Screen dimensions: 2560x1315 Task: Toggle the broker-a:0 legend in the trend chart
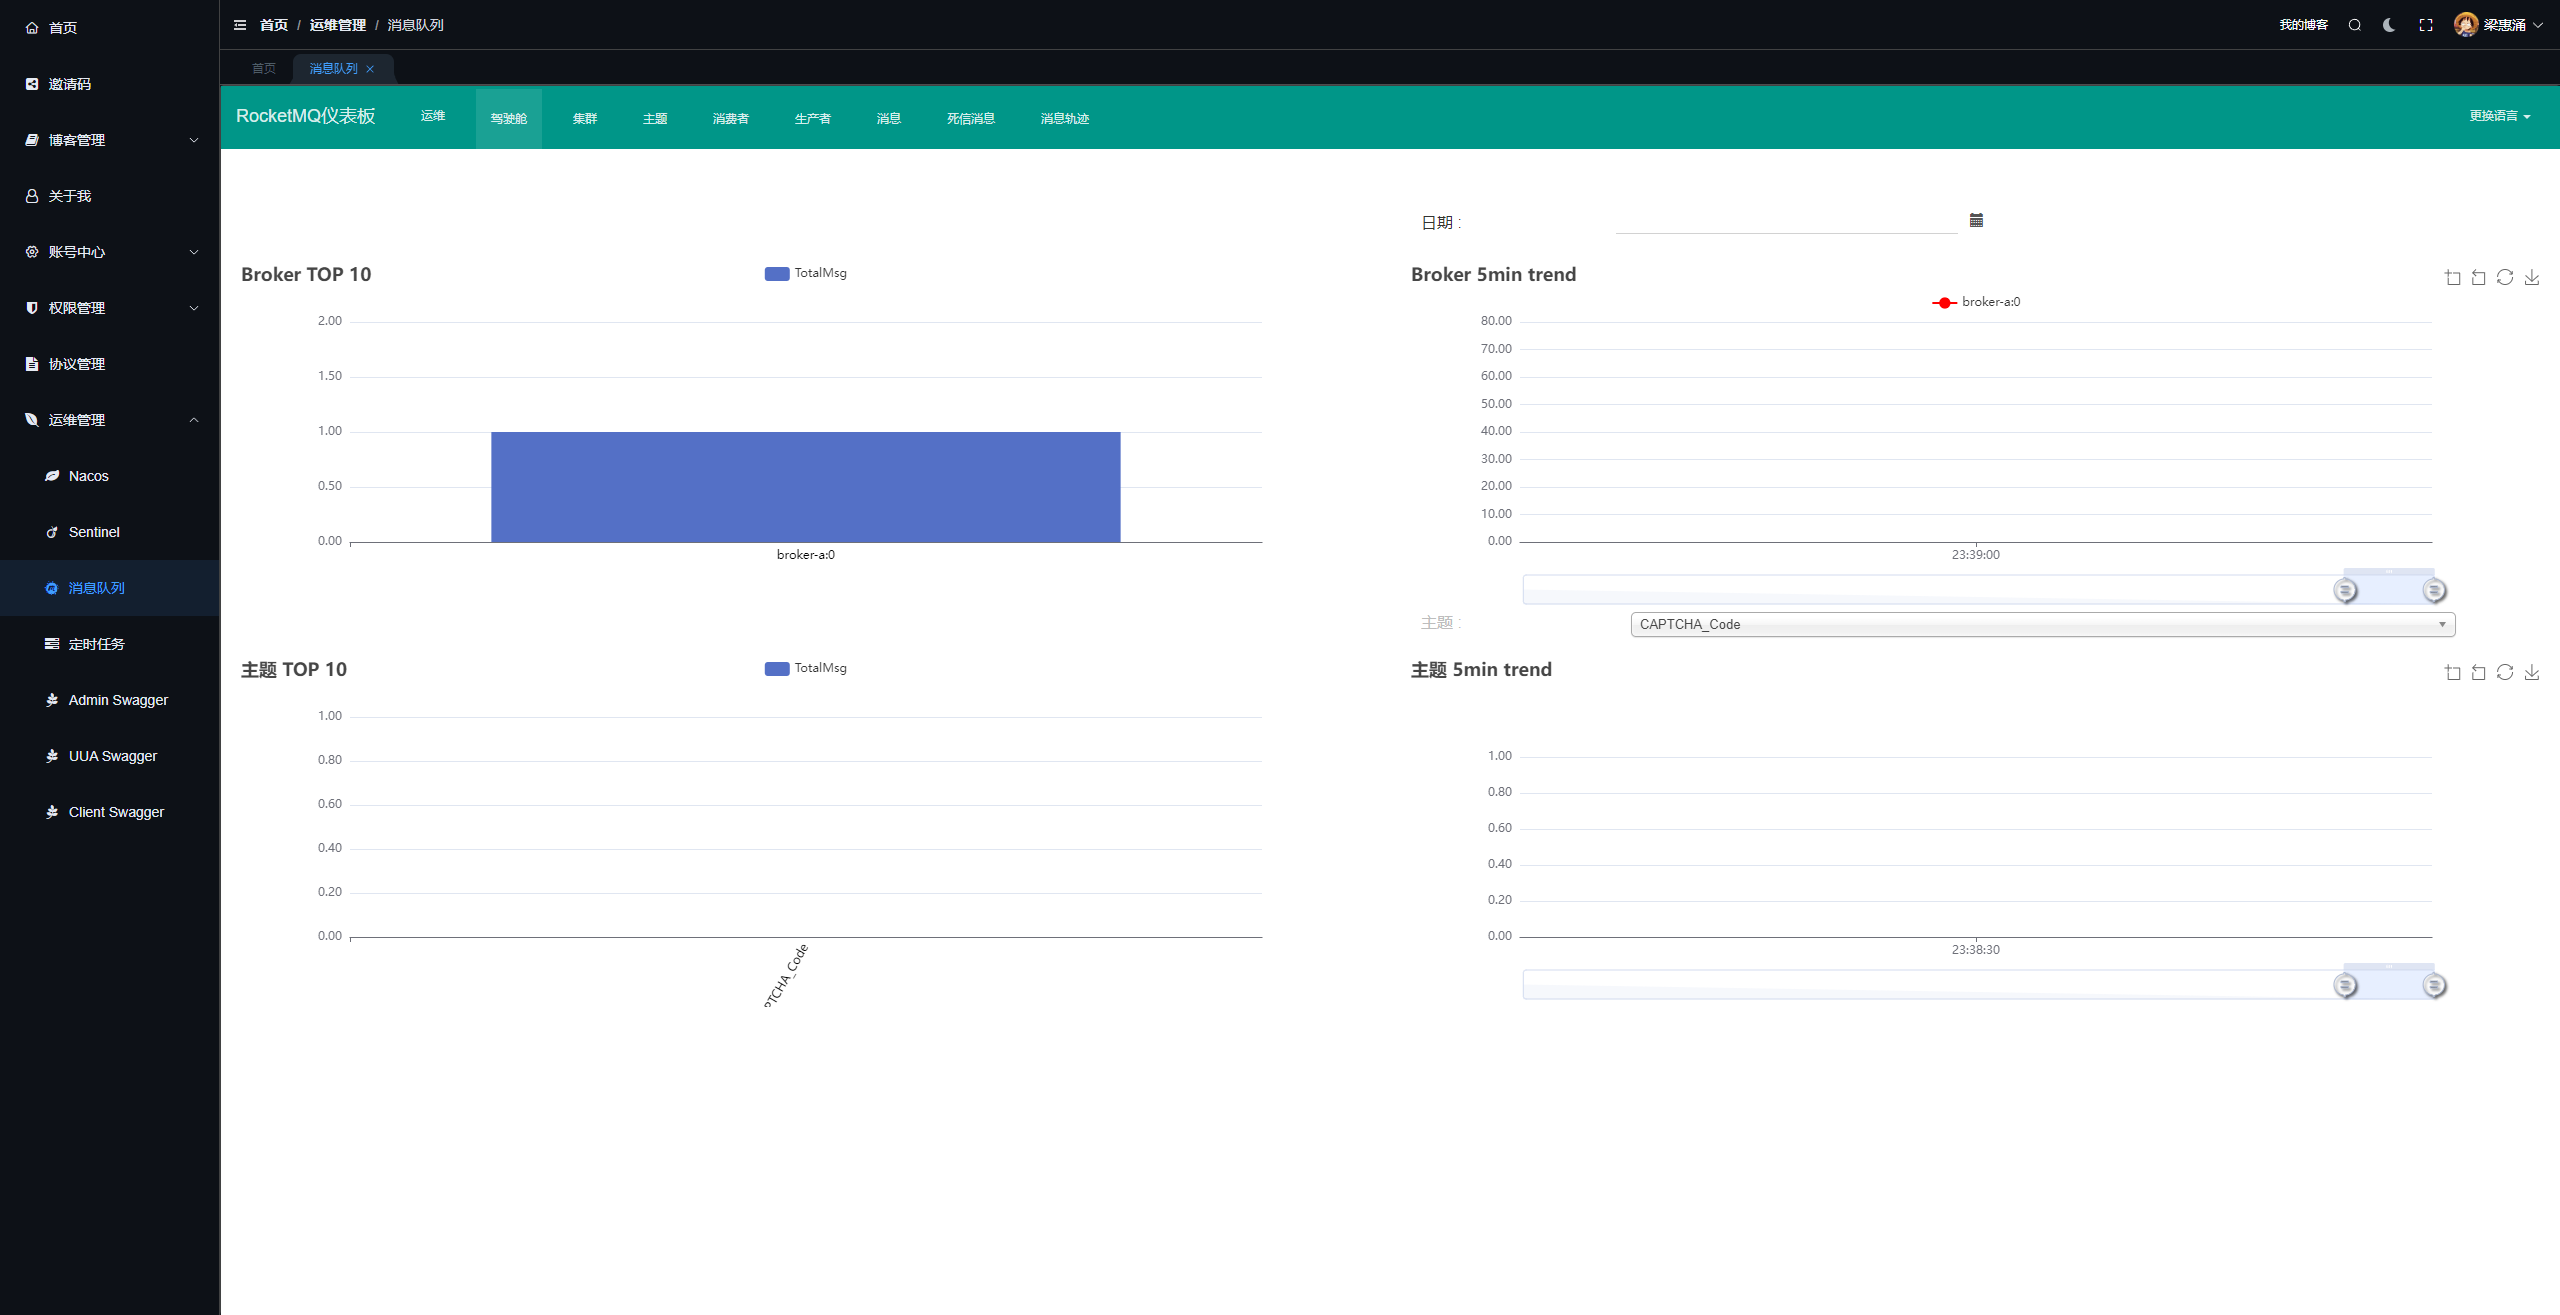tap(1976, 302)
